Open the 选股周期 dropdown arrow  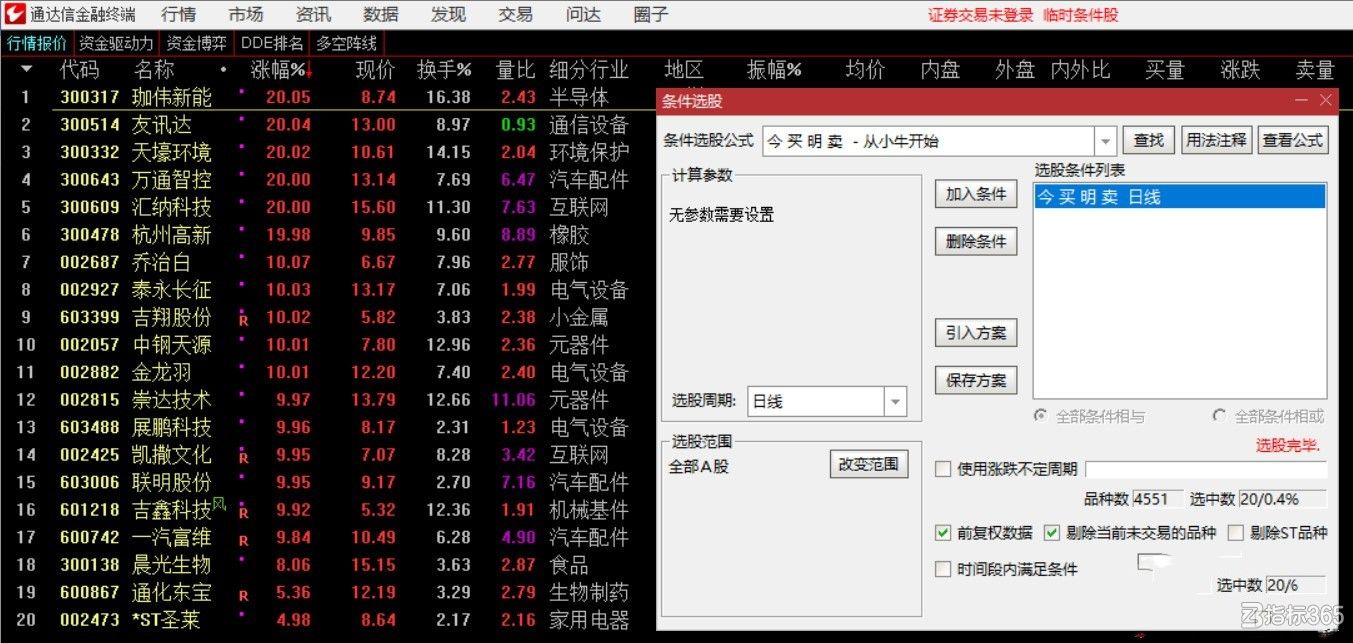pyautogui.click(x=895, y=402)
